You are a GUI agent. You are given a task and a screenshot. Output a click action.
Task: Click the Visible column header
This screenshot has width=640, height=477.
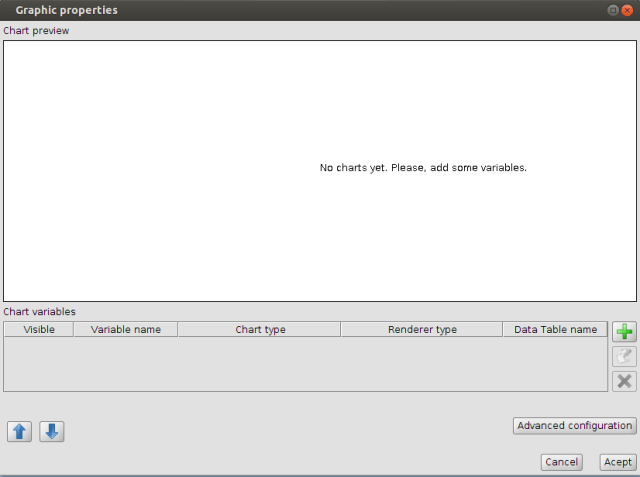(x=39, y=329)
